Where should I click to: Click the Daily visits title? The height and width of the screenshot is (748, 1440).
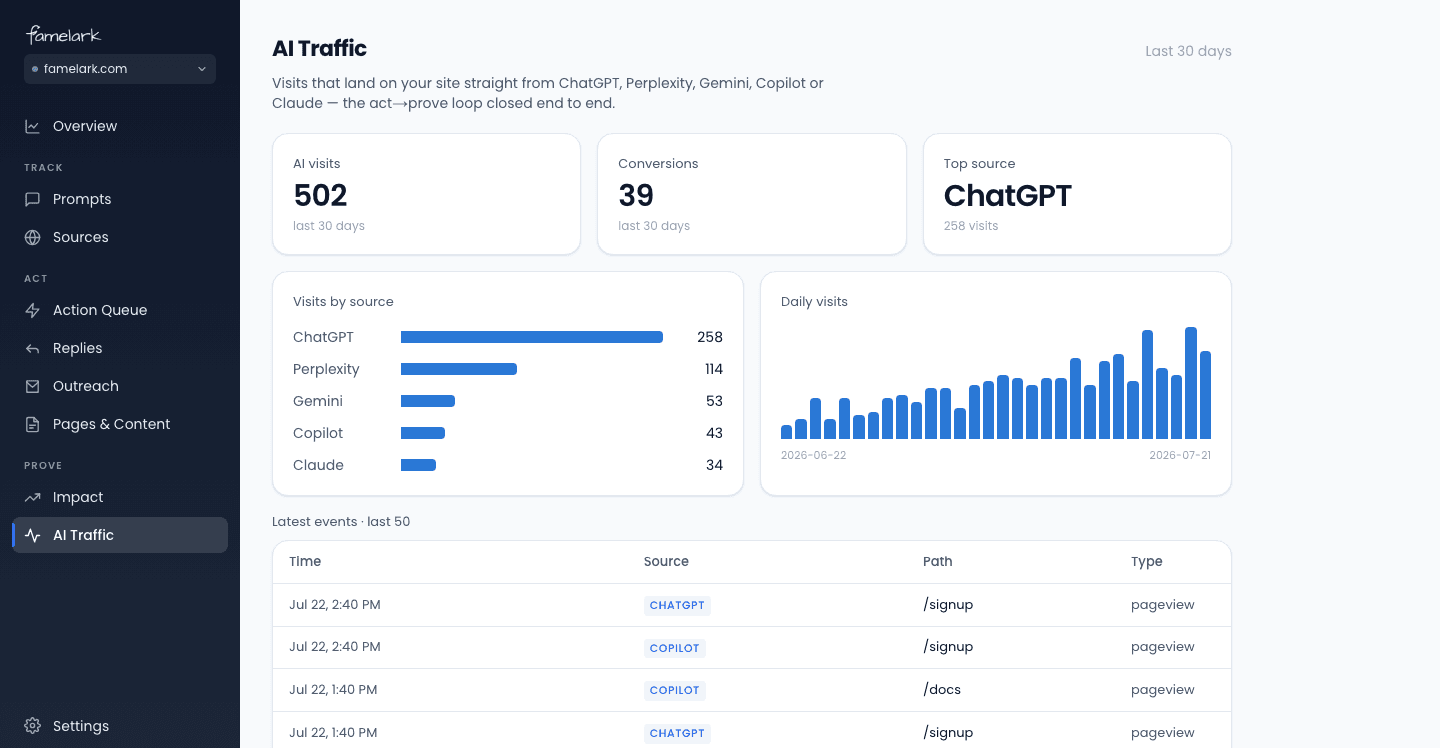[x=814, y=302]
